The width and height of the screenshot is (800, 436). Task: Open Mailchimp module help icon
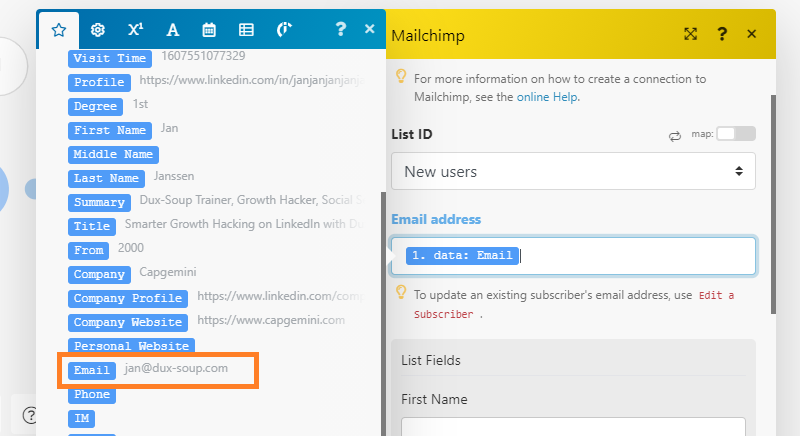[721, 34]
